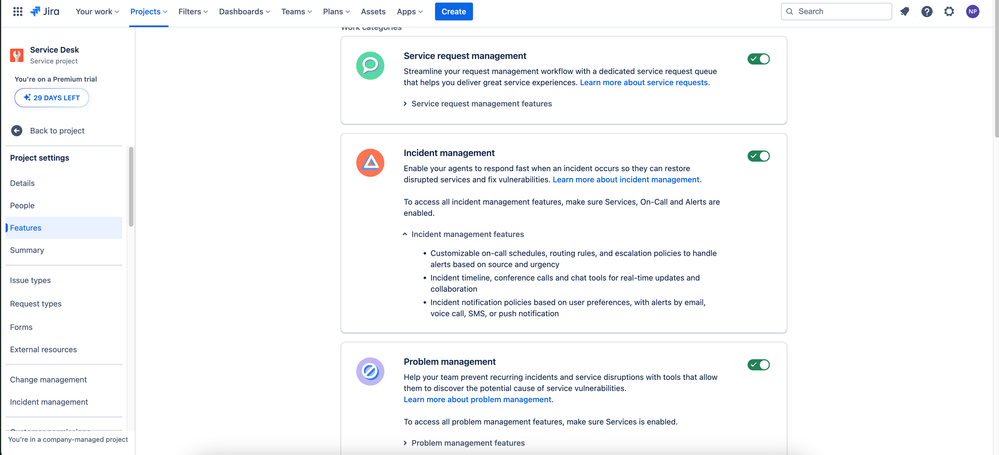Open the Teams dropdown

(297, 11)
